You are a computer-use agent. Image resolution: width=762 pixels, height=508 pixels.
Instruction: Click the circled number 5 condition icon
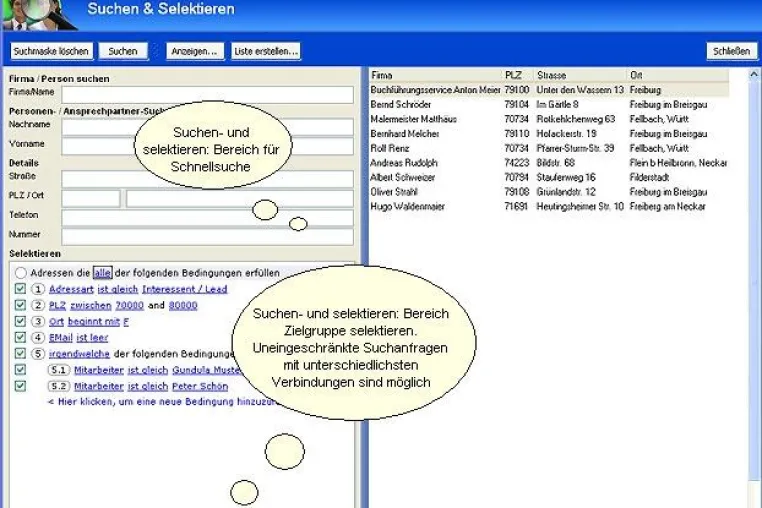coord(38,353)
